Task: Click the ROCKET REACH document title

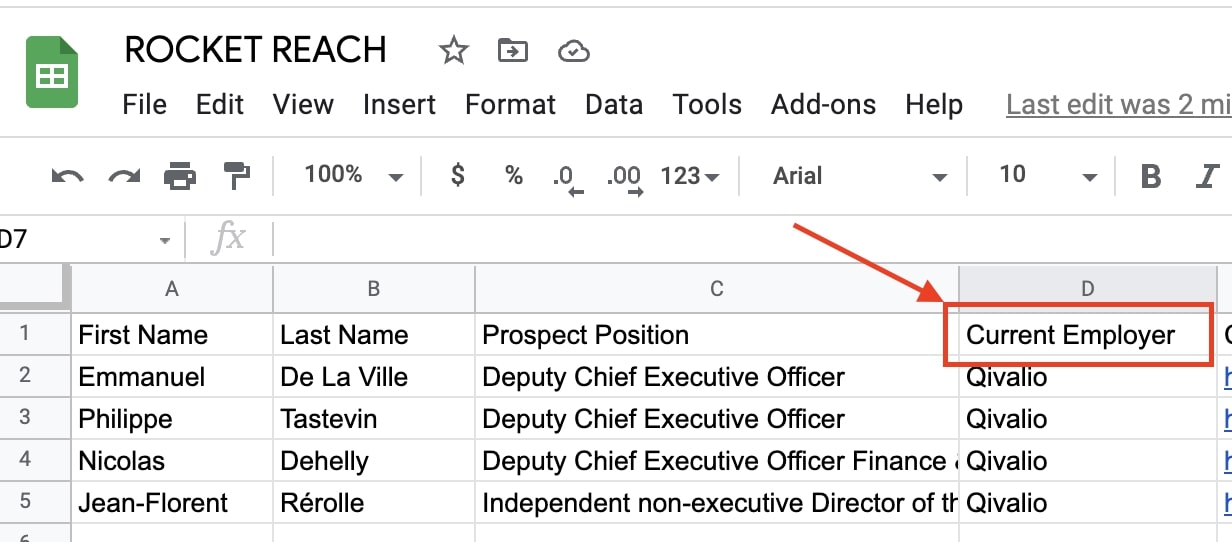Action: (255, 50)
